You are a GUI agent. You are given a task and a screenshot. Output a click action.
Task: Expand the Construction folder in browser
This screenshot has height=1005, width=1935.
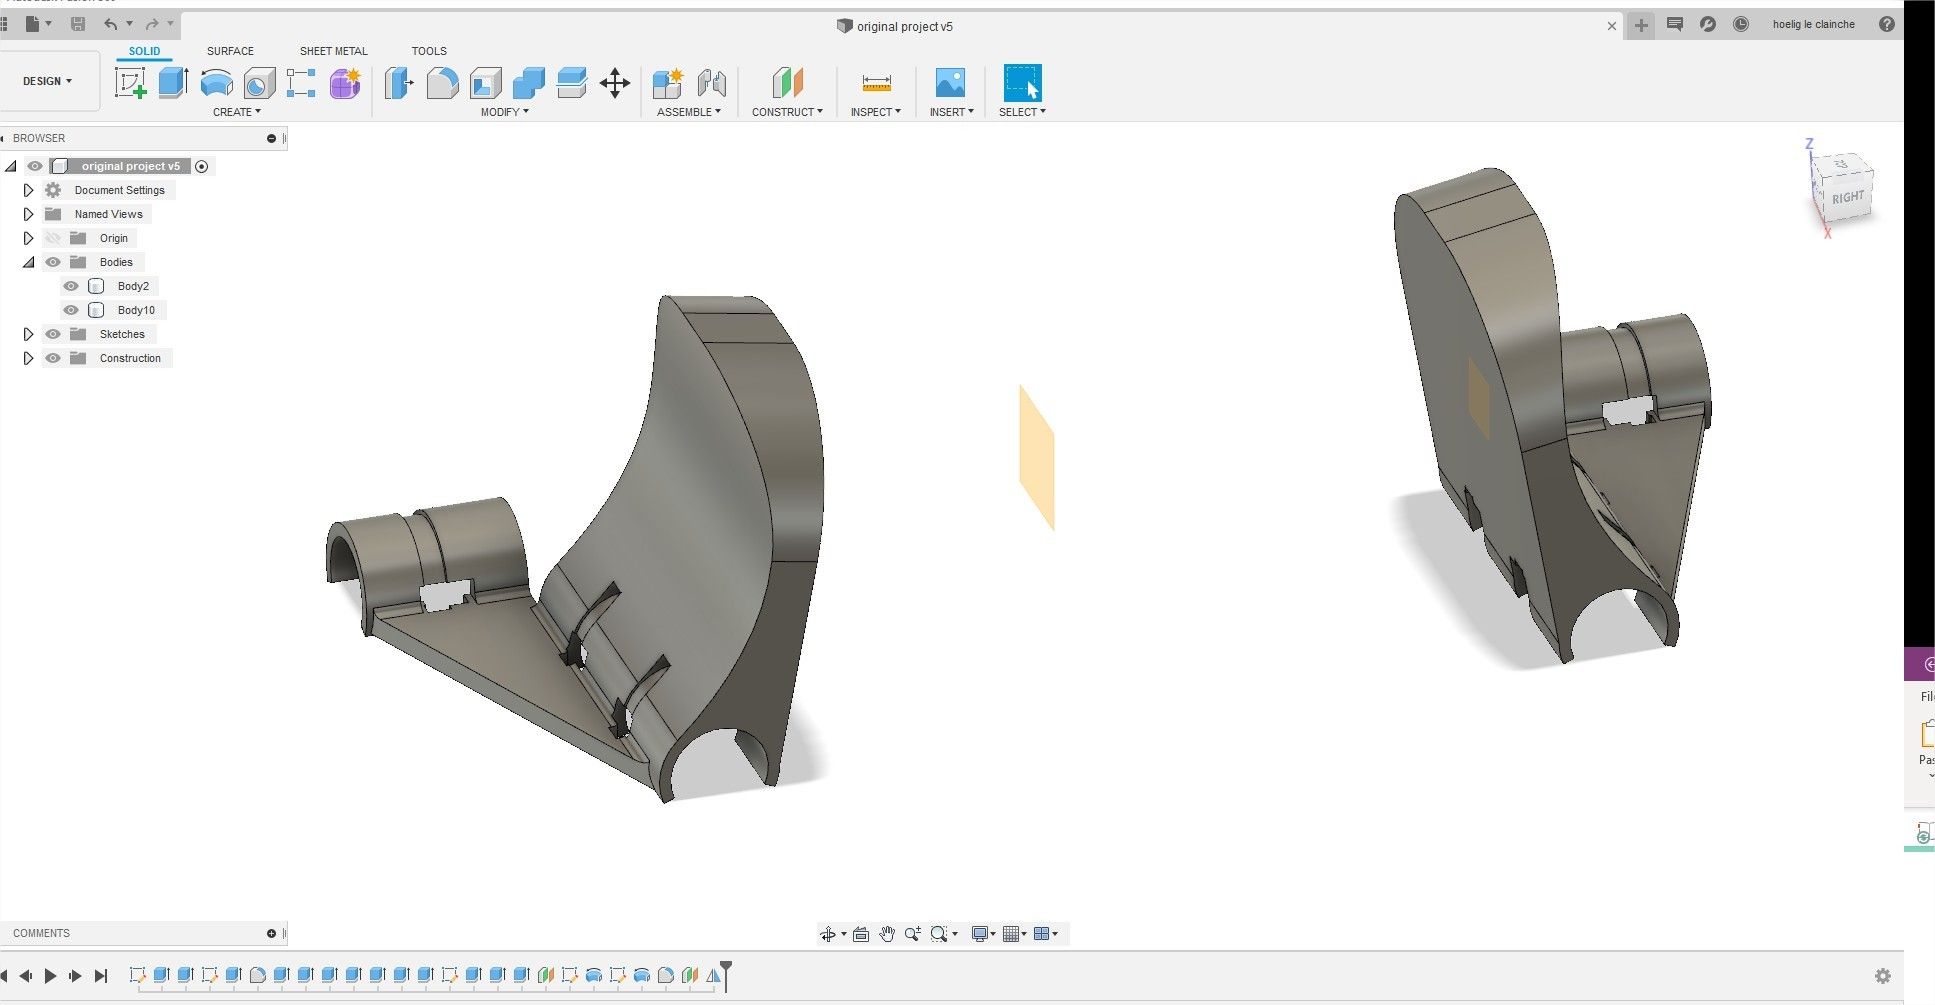28,358
